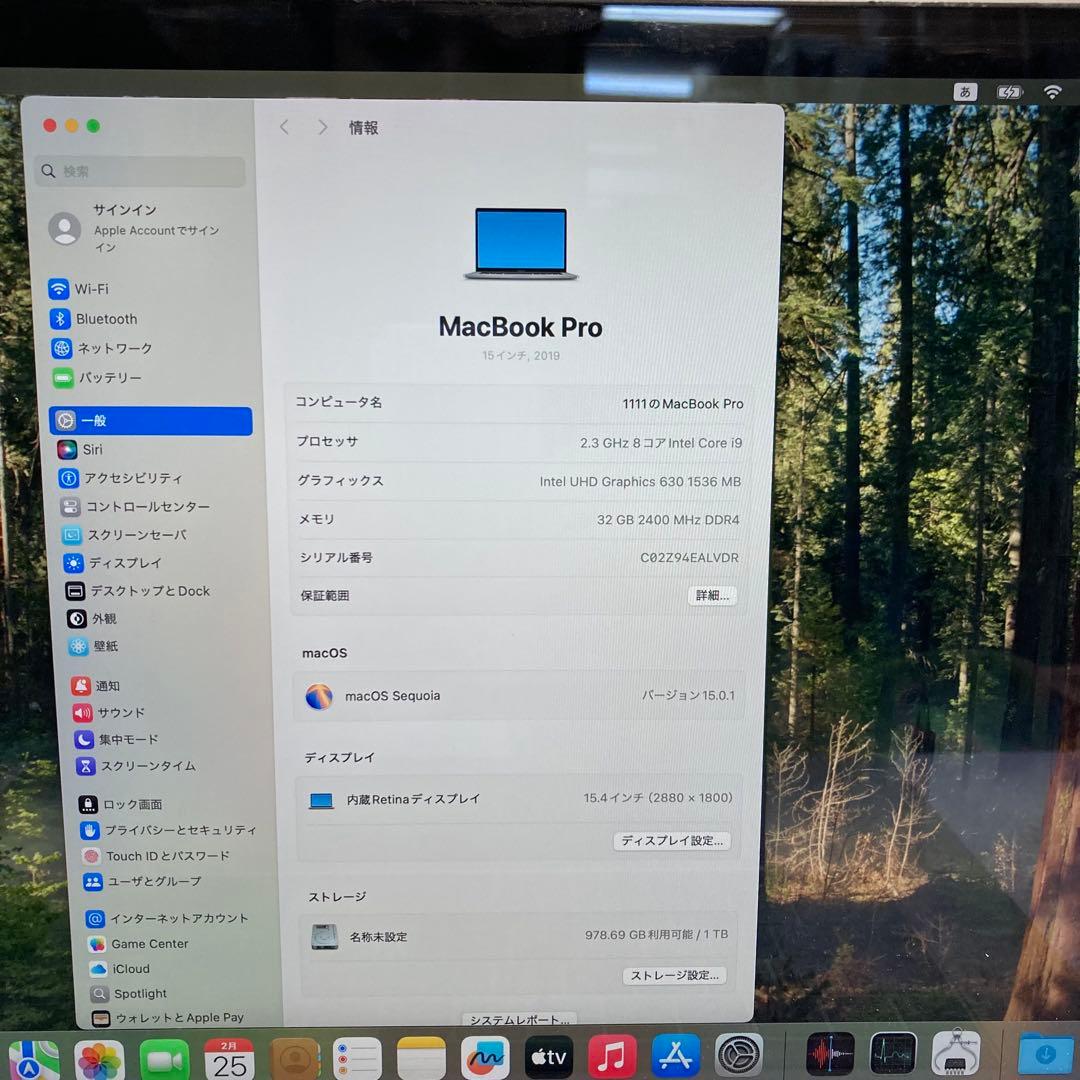Open バッテリー settings
1080x1080 pixels.
point(98,377)
